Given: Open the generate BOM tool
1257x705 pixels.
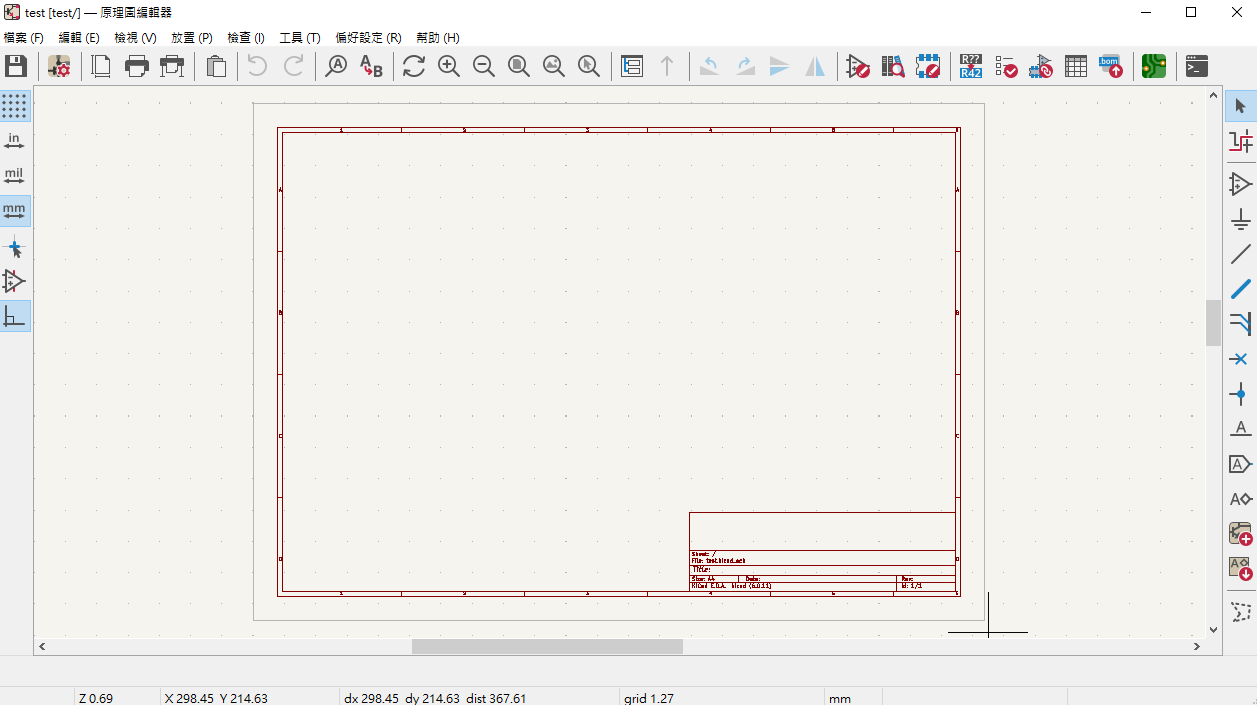Looking at the screenshot, I should point(1110,67).
